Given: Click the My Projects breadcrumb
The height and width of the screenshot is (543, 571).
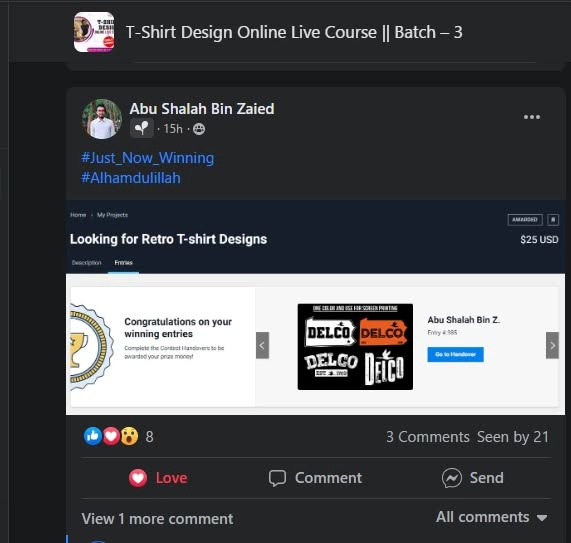Looking at the screenshot, I should click(112, 215).
